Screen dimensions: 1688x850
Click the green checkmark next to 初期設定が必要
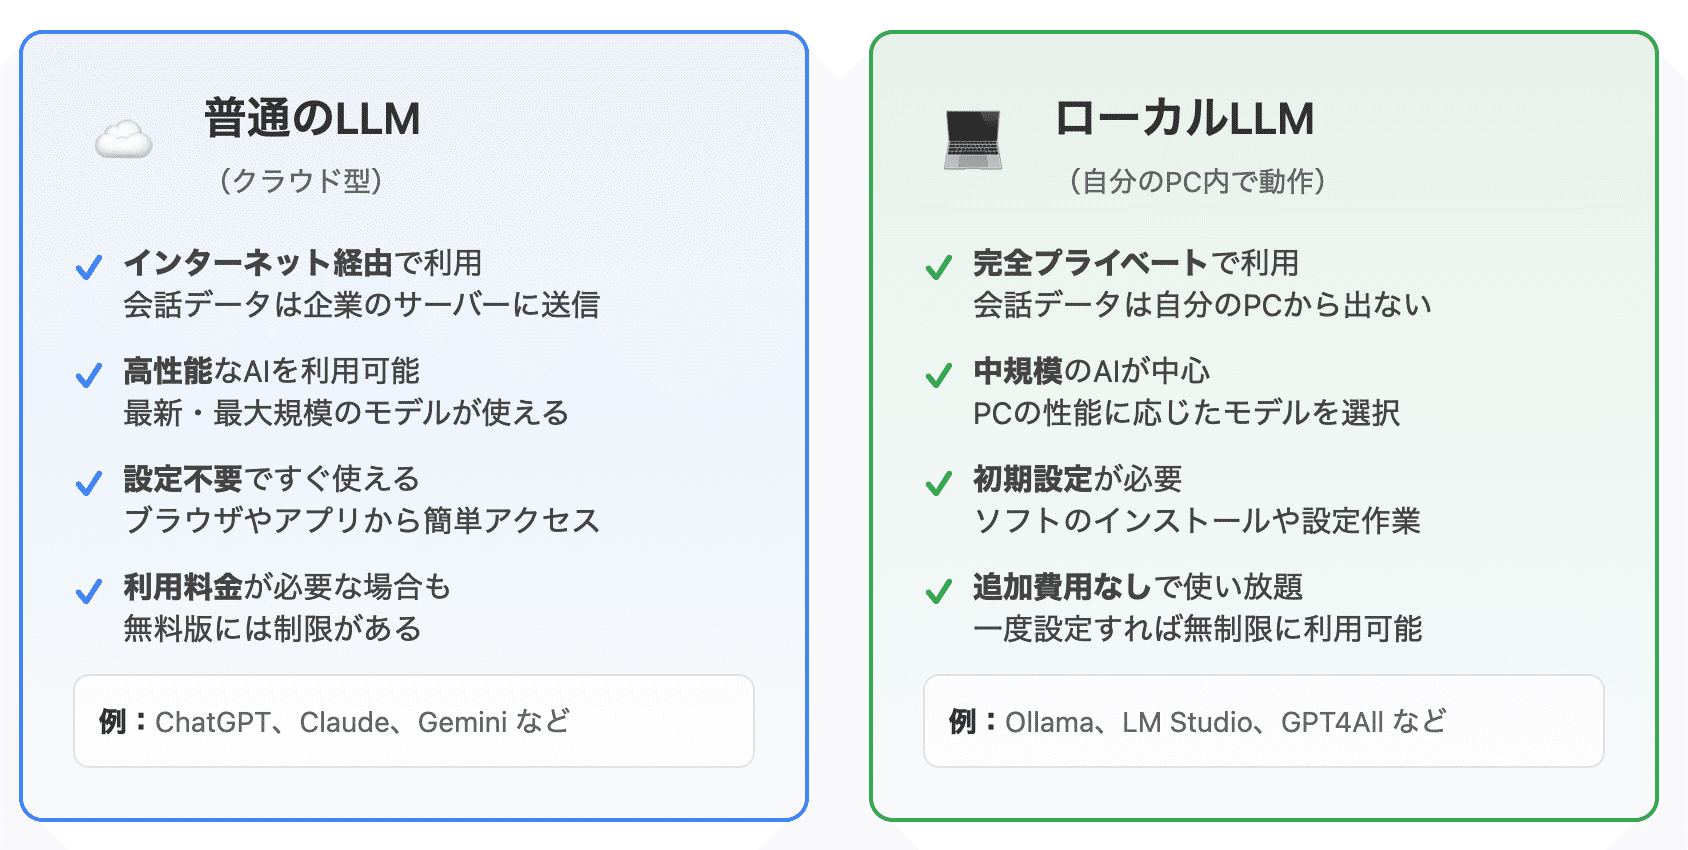[939, 483]
